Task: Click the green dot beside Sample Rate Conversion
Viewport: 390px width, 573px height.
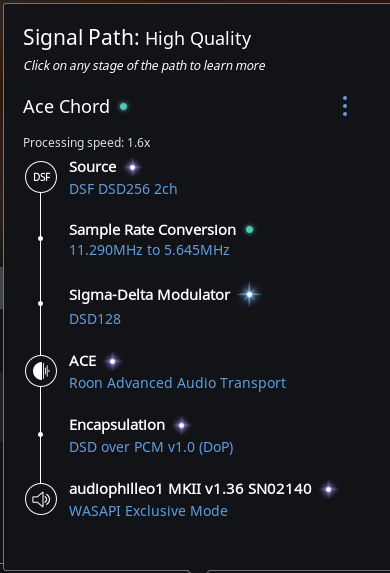Action: [250, 229]
